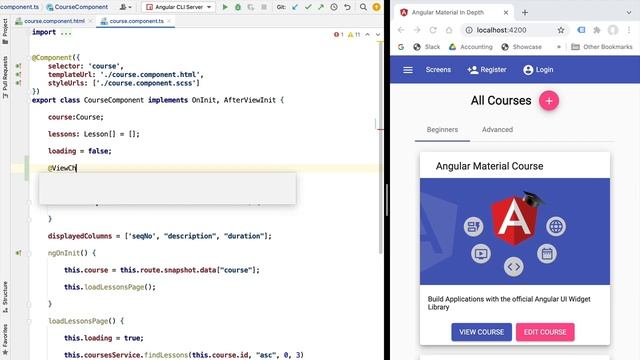This screenshot has height=360, width=640.
Task: Click the run with coverage icon
Action: point(251,7)
